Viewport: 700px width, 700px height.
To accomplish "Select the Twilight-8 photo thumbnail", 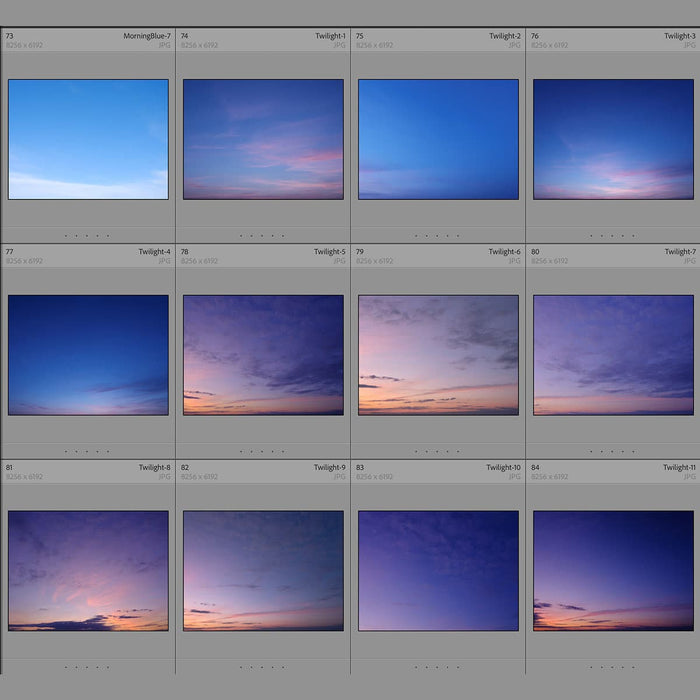I will [x=88, y=570].
